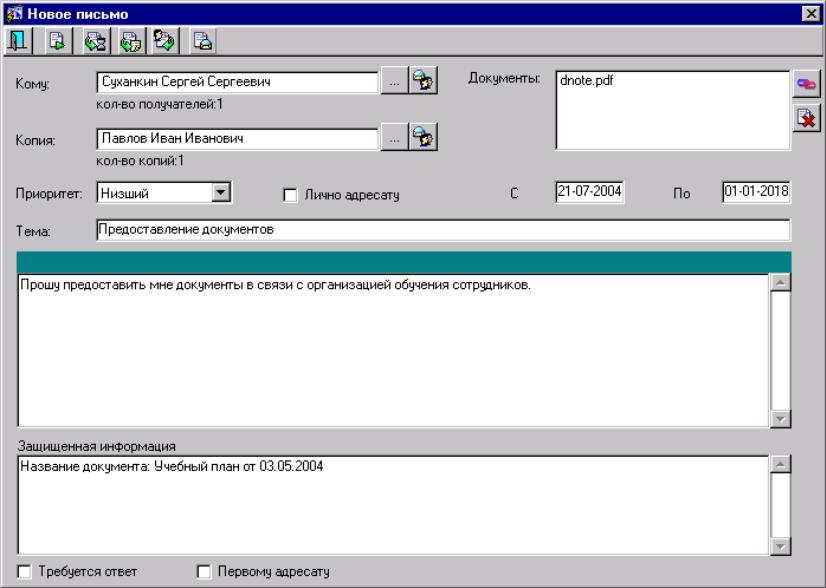Check the Требуется ответ checkbox

(x=24, y=572)
